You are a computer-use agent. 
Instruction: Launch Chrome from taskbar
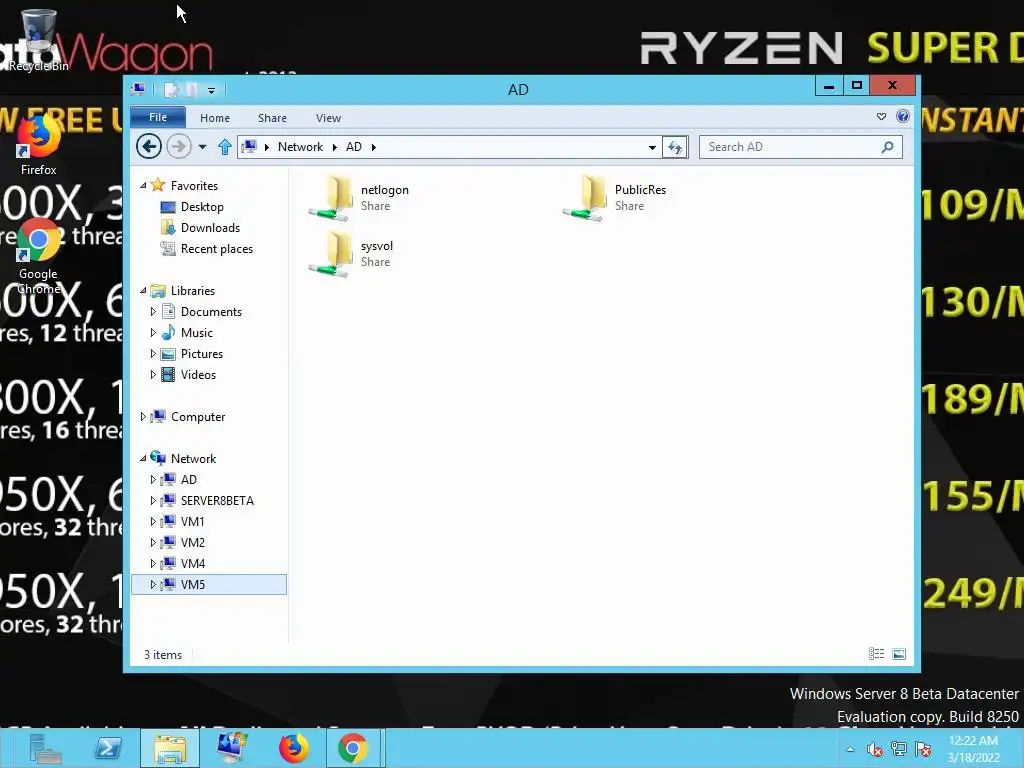[x=353, y=748]
